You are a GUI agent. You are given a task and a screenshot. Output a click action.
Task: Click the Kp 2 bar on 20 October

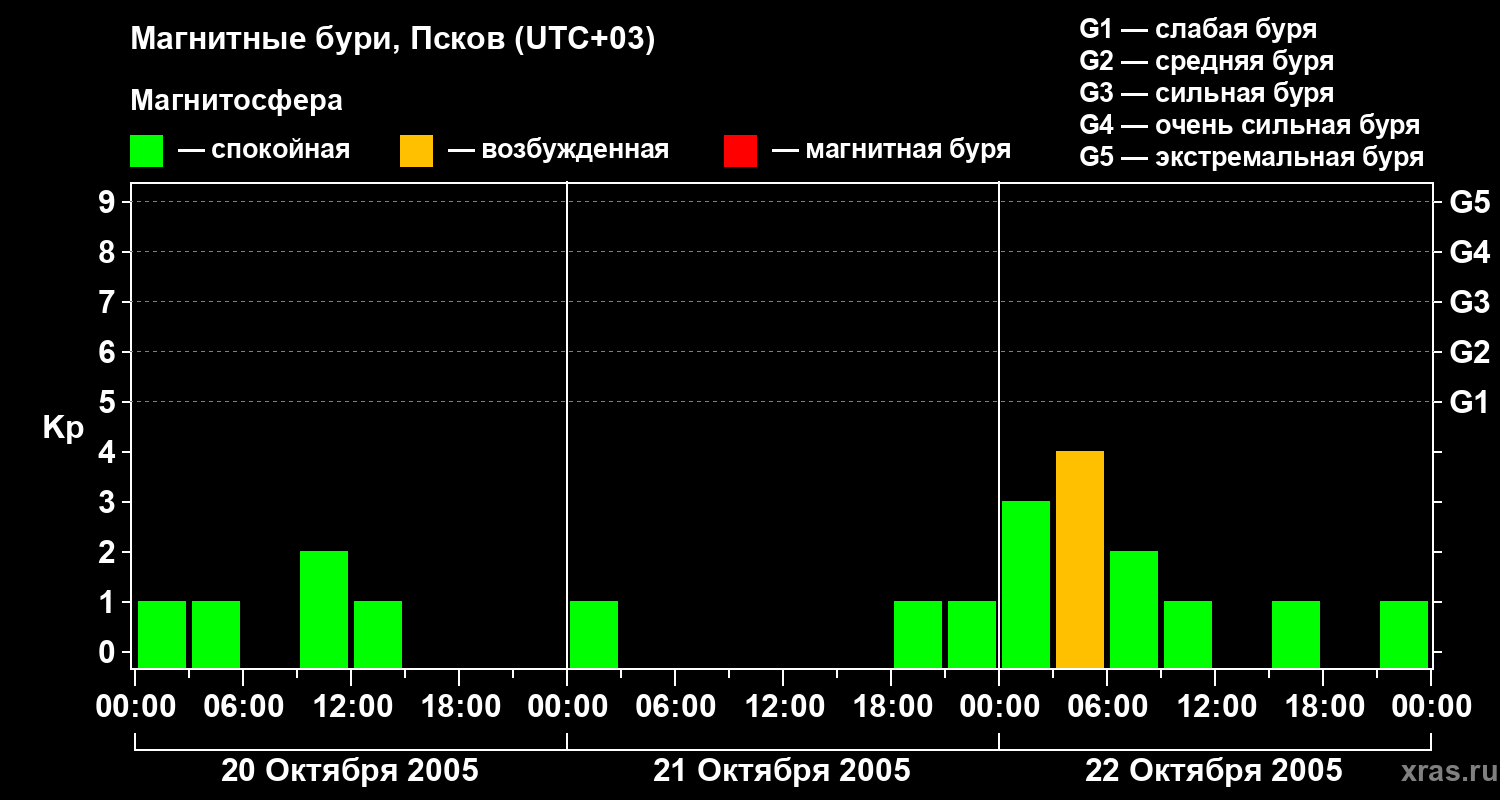pos(324,609)
